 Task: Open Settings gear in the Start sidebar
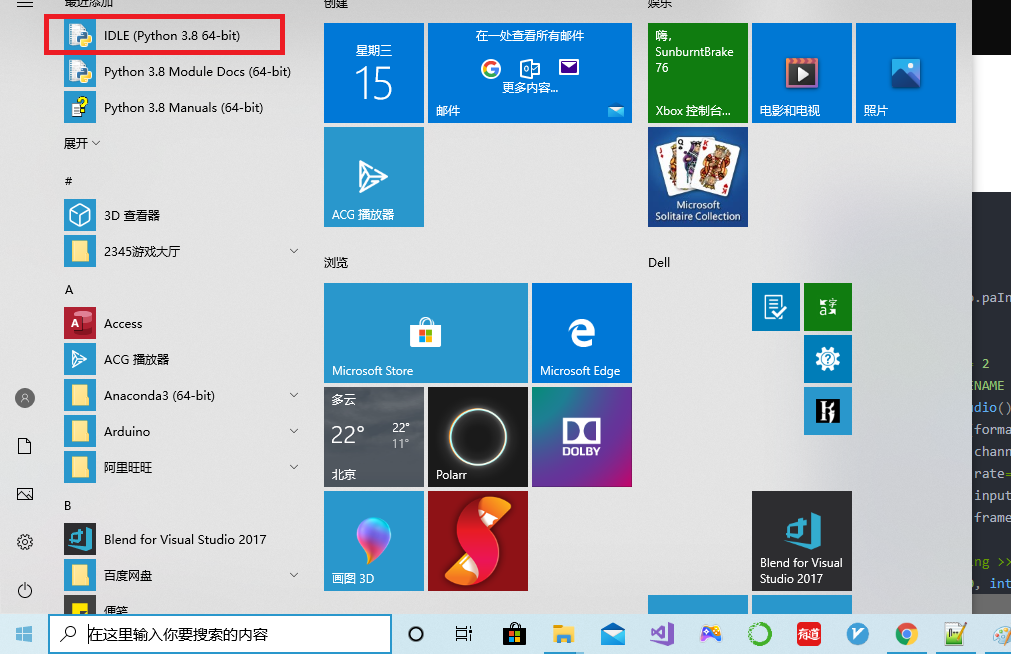tap(25, 542)
